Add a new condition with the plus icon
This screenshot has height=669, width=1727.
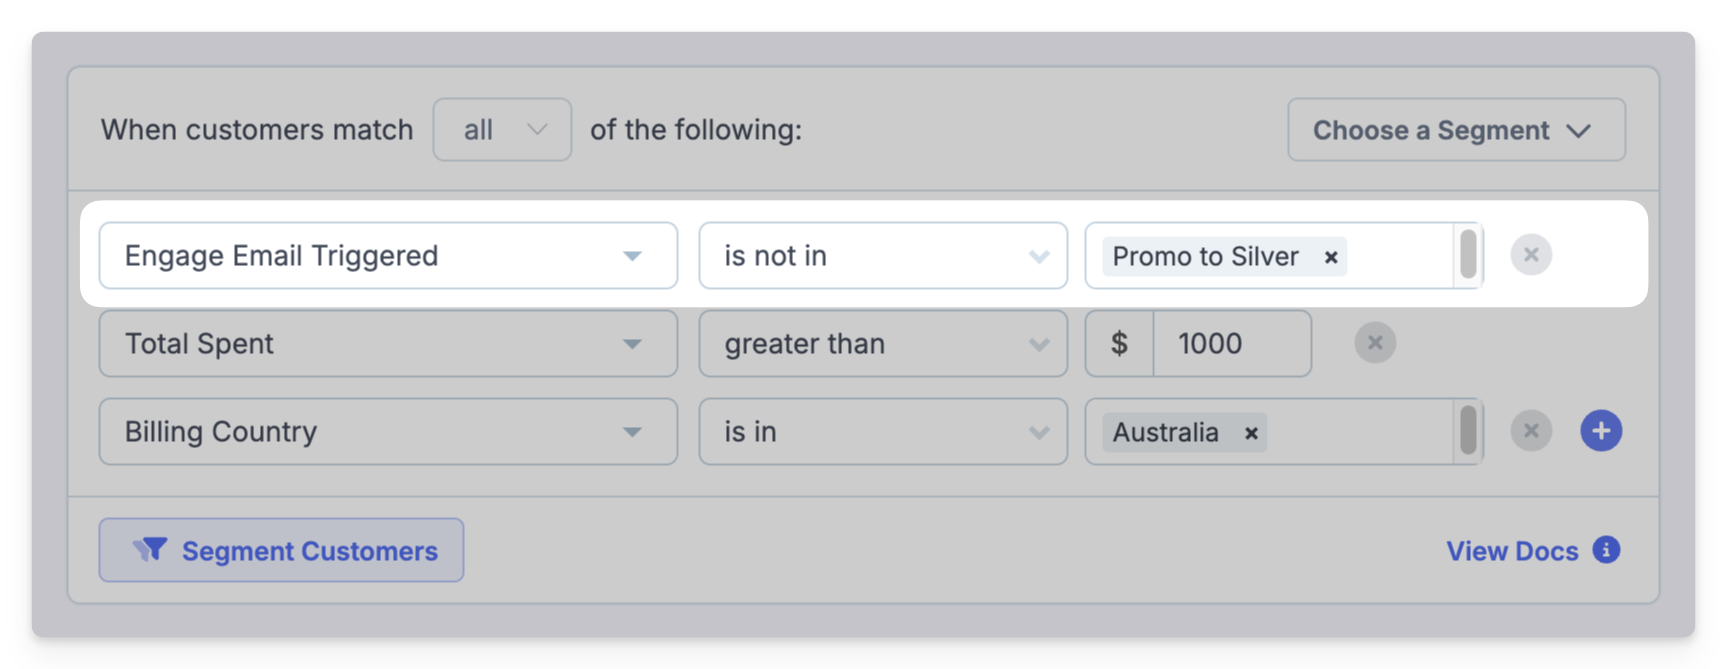click(1601, 431)
